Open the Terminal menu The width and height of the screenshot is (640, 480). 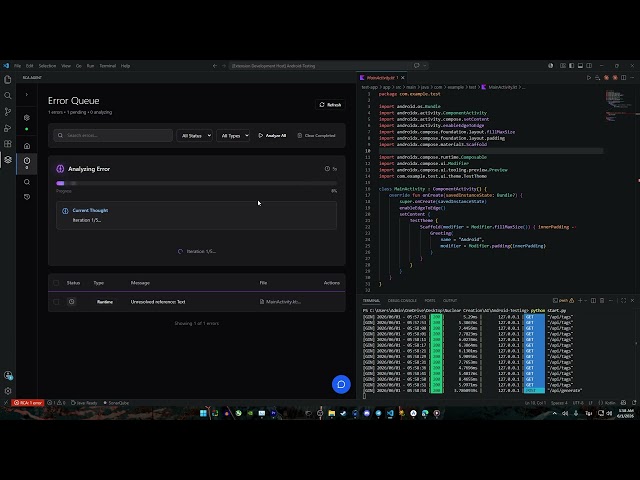(108, 66)
